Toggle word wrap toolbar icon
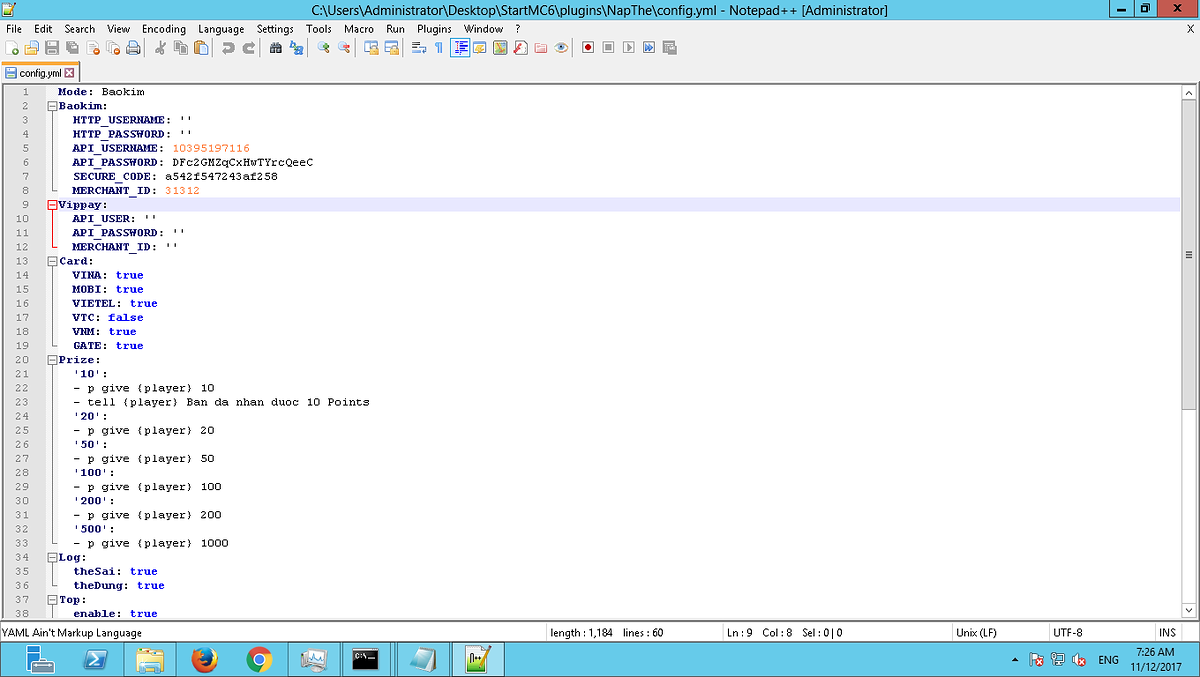 (418, 47)
